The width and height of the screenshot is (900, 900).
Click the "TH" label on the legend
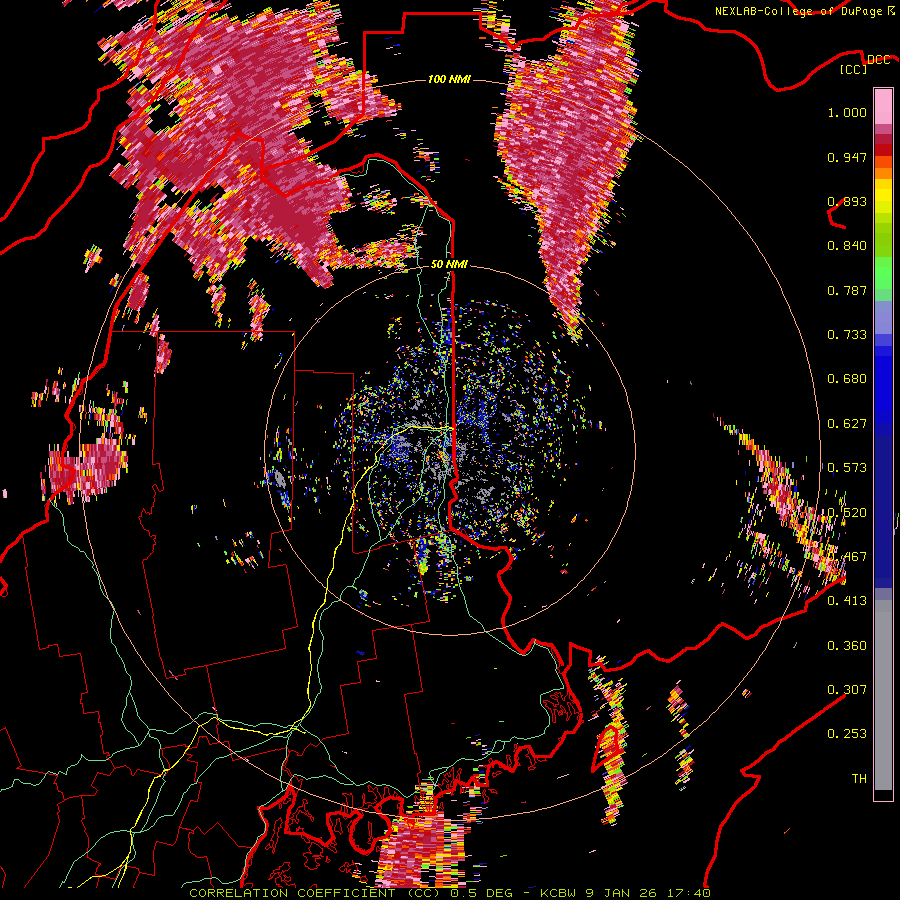pyautogui.click(x=859, y=779)
